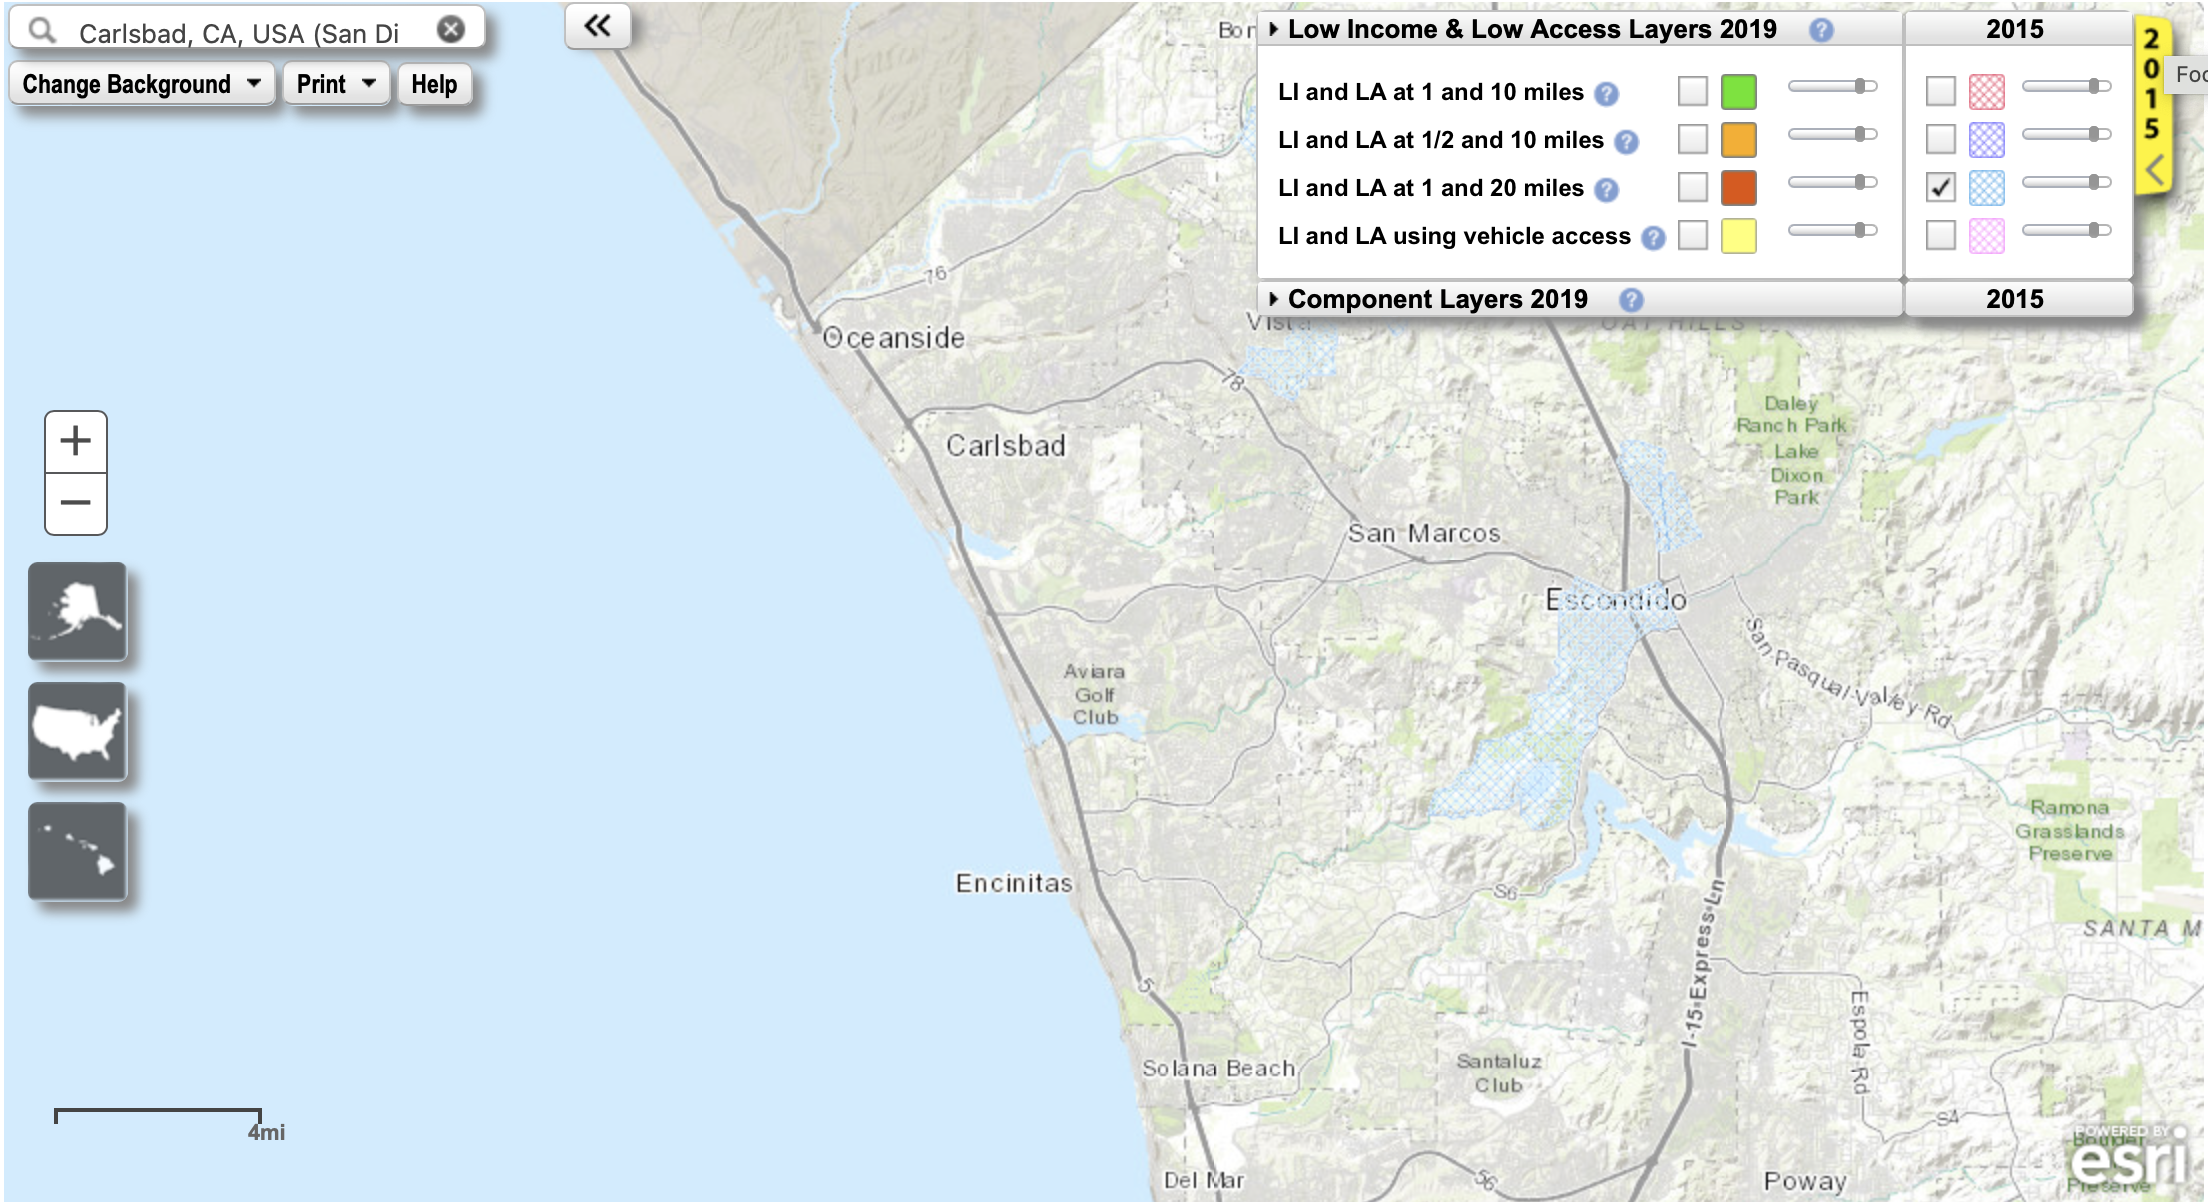Open the Print dropdown
Viewport: 2208px width, 1202px height.
[x=335, y=84]
